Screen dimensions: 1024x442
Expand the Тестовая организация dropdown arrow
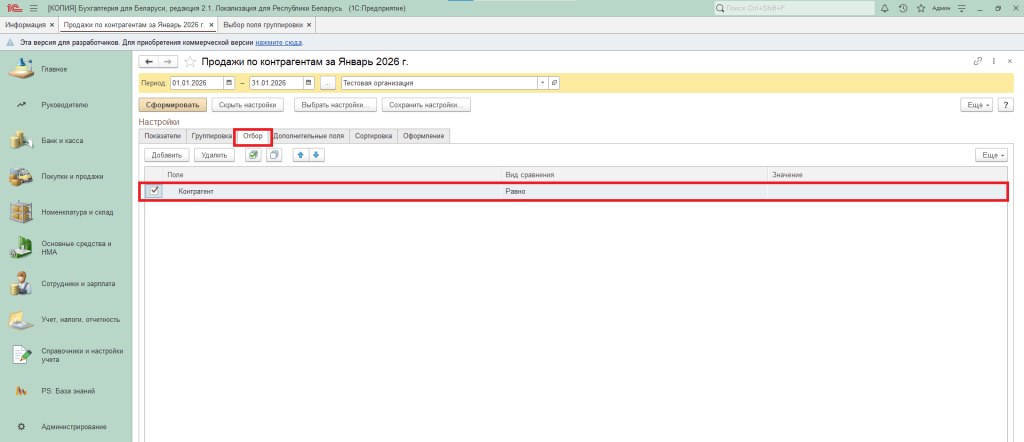[543, 83]
